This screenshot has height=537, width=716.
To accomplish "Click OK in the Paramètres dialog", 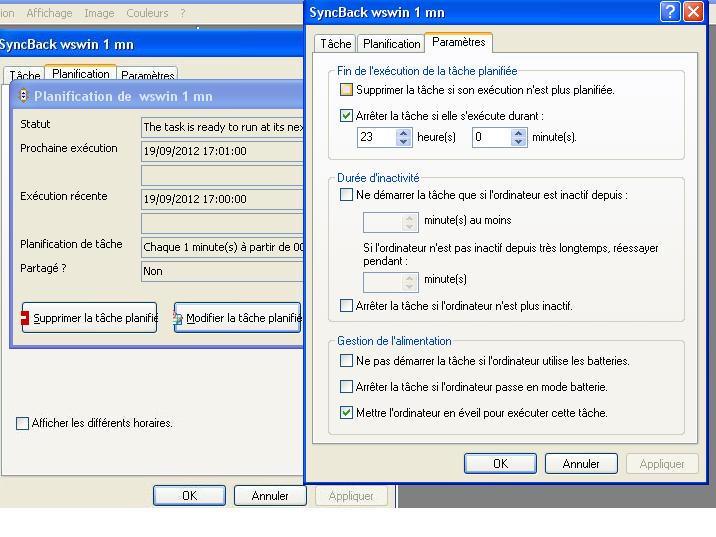I will click(500, 464).
